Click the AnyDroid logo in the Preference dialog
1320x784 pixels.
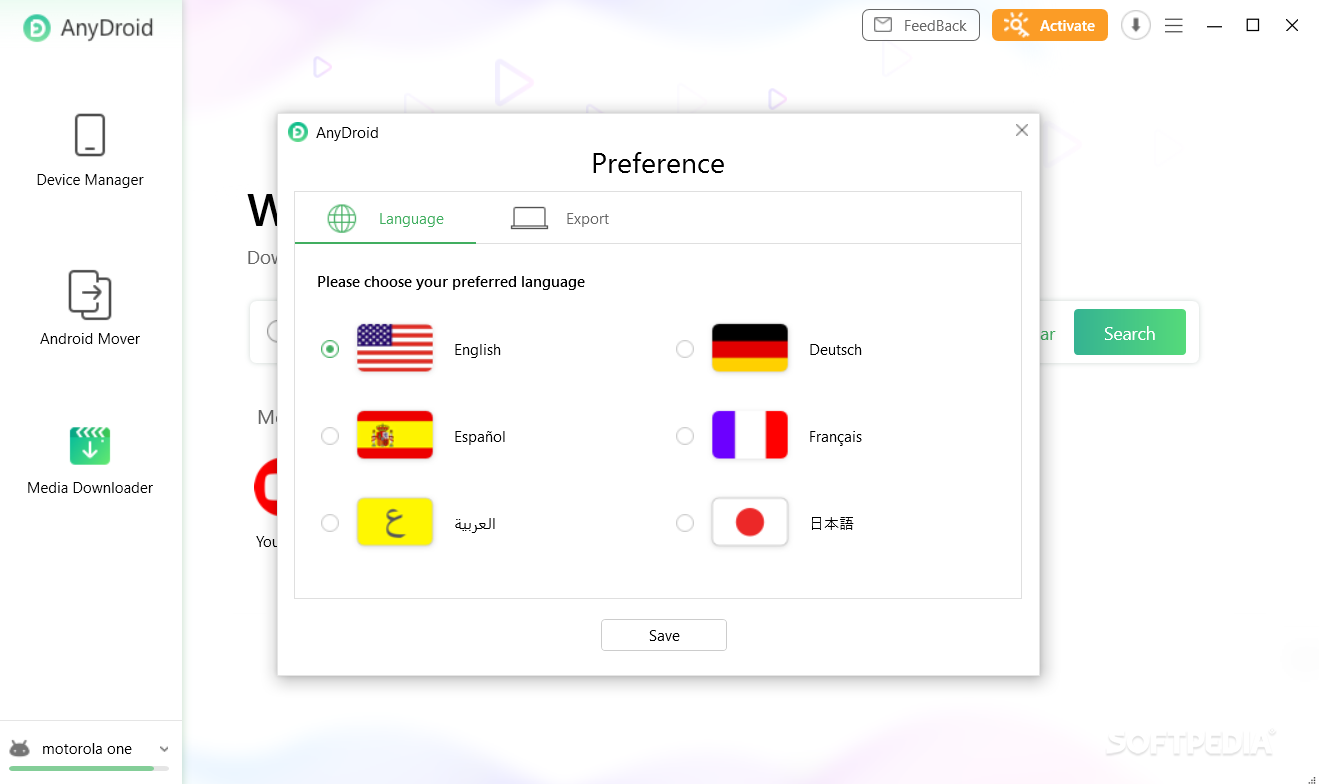click(298, 132)
